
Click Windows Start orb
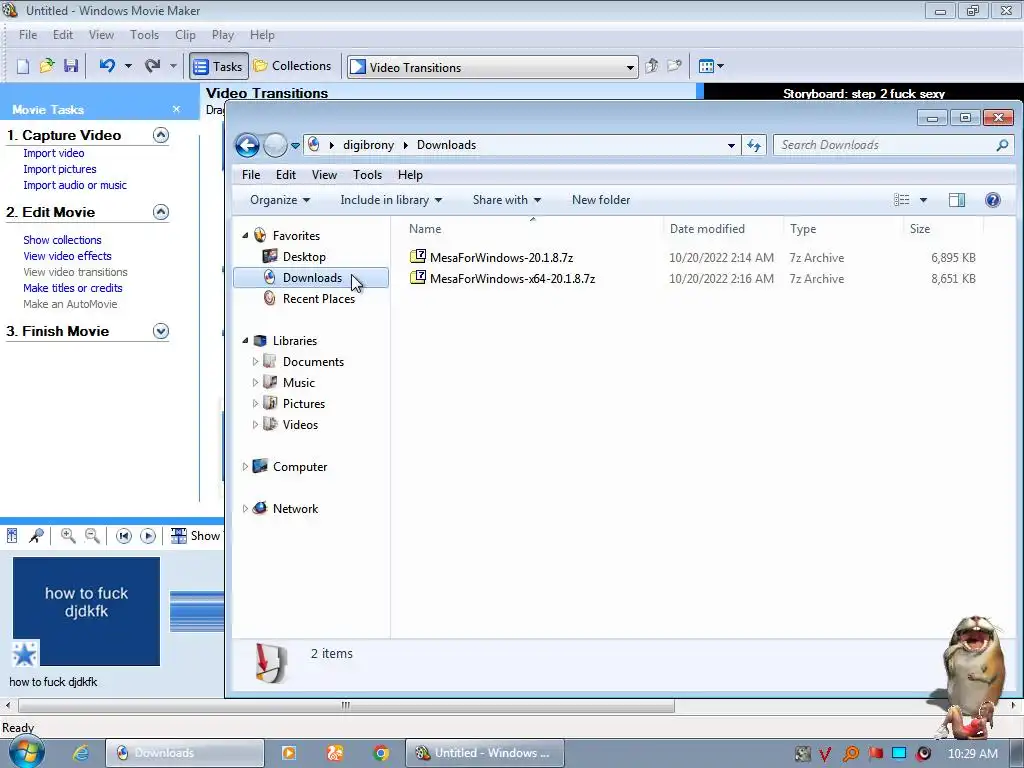coord(25,752)
